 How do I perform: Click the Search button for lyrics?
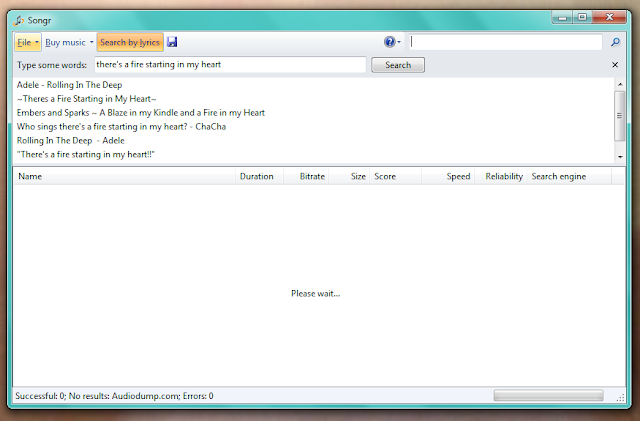pyautogui.click(x=398, y=65)
